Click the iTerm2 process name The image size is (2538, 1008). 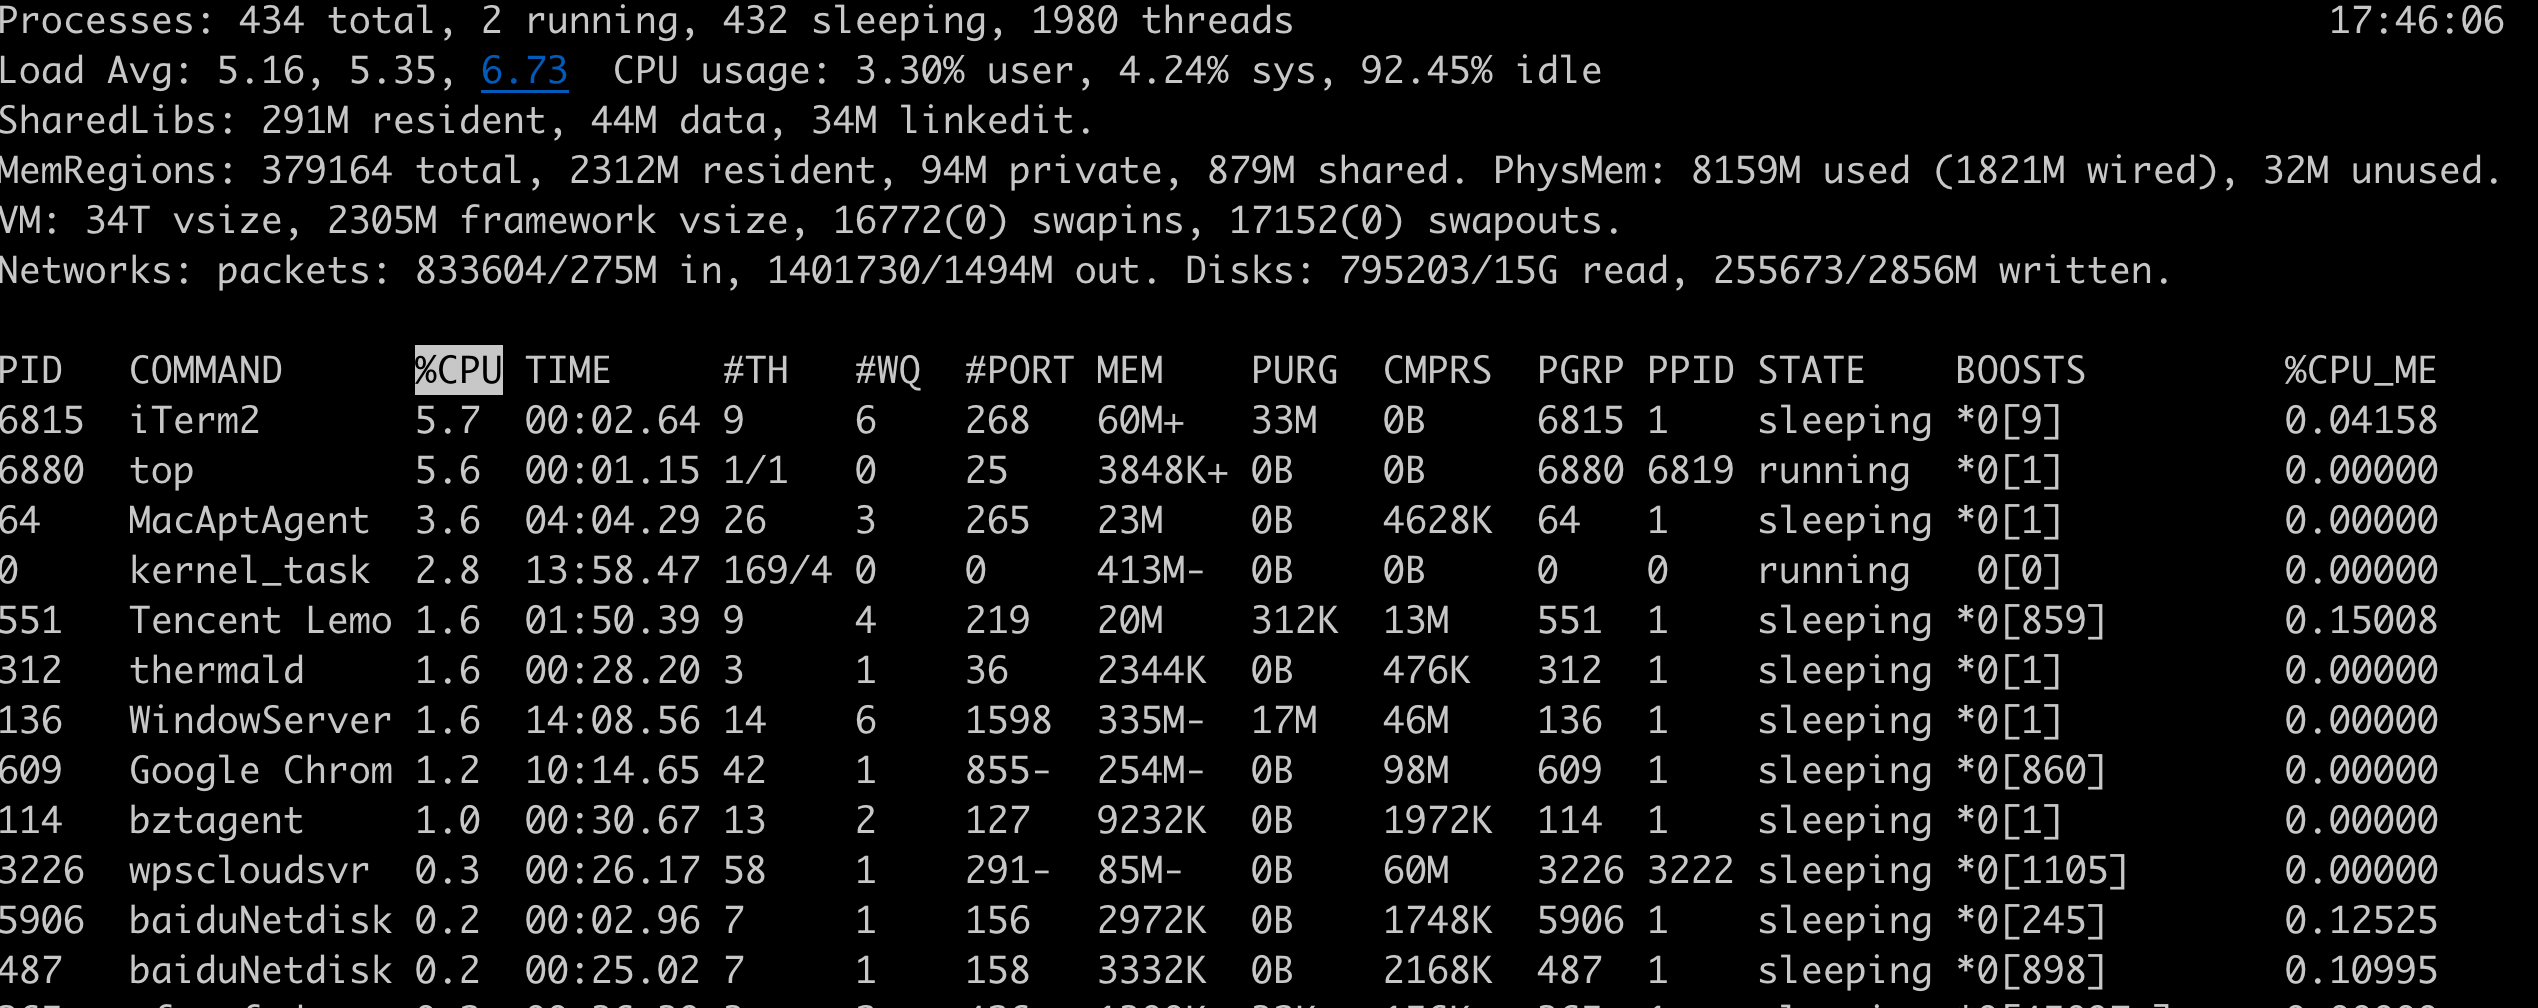pos(194,421)
